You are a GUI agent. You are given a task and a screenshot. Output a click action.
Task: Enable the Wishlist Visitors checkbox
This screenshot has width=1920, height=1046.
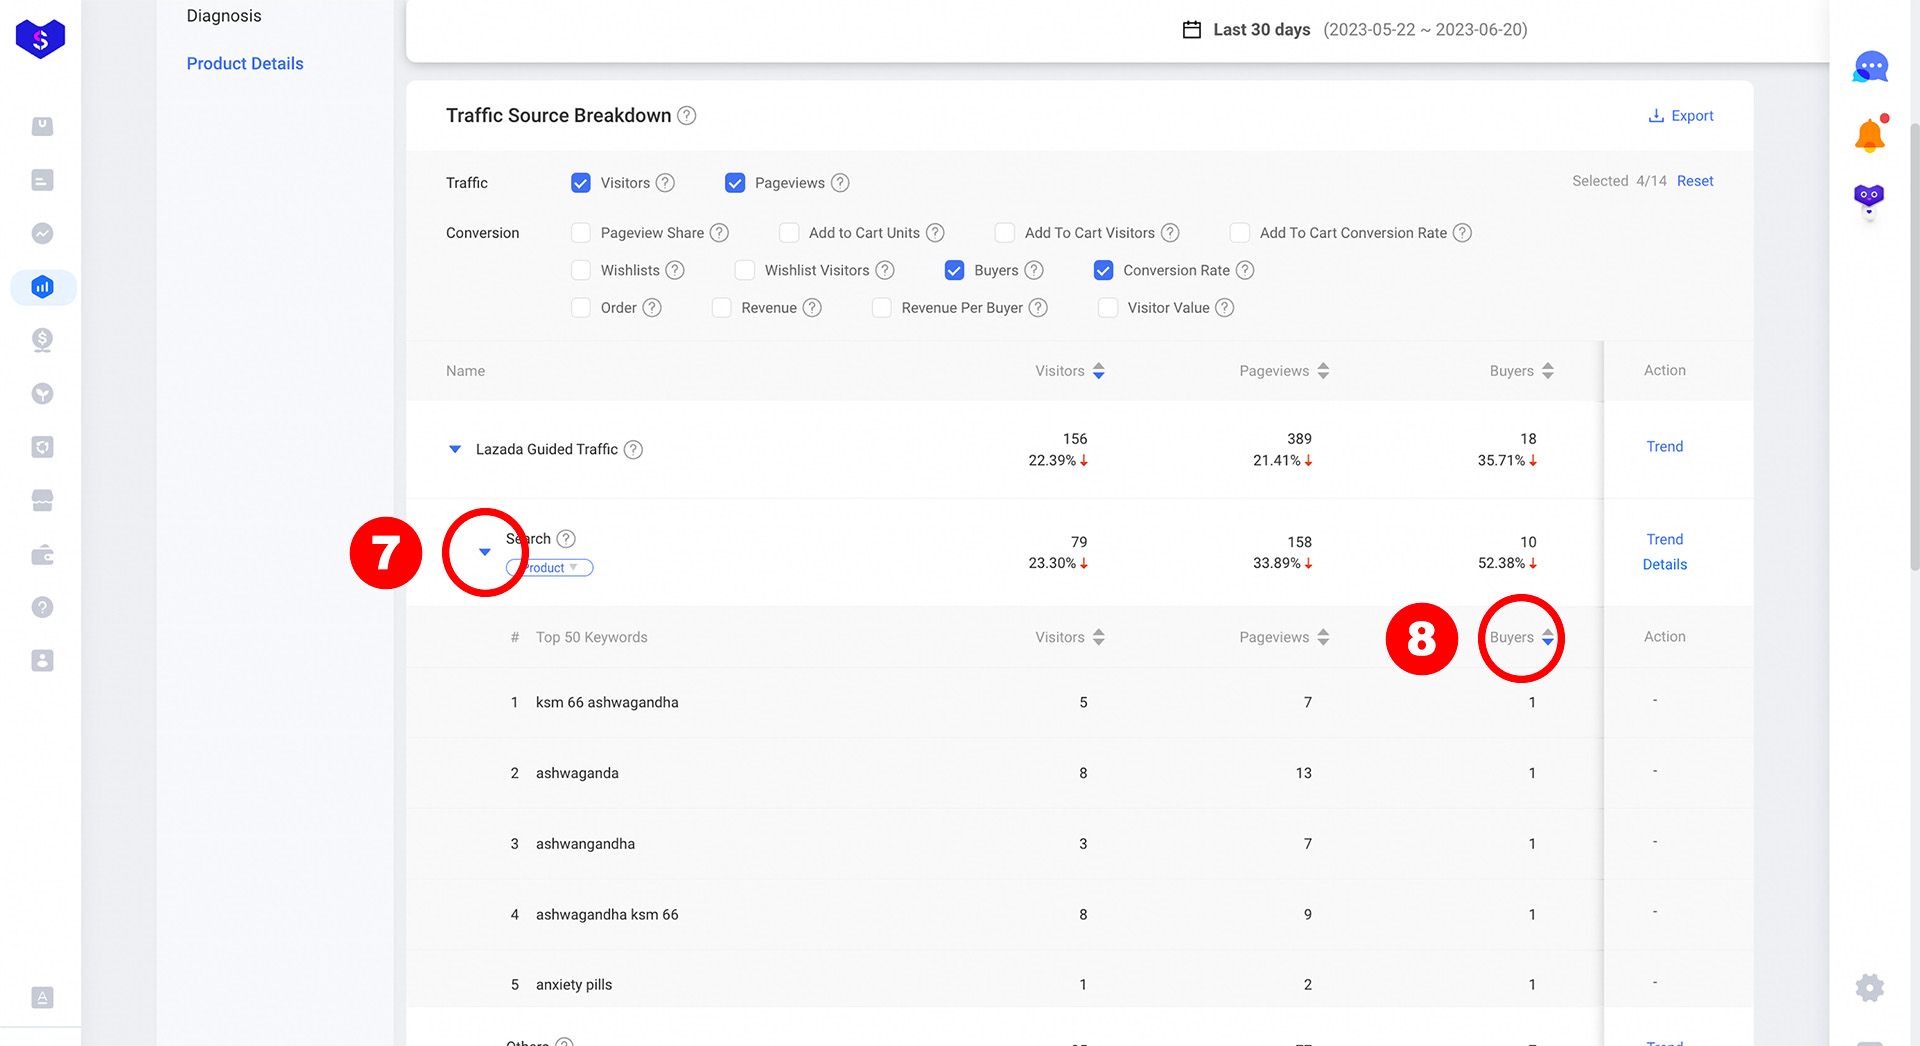tap(745, 270)
